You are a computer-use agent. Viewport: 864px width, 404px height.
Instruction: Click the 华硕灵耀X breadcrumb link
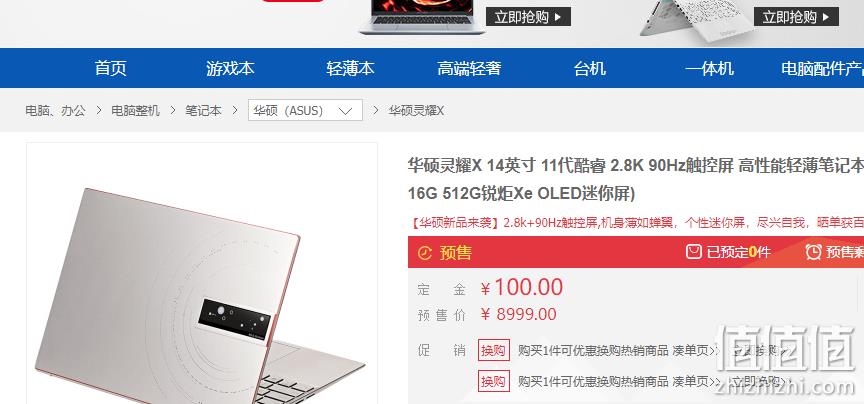coord(416,111)
